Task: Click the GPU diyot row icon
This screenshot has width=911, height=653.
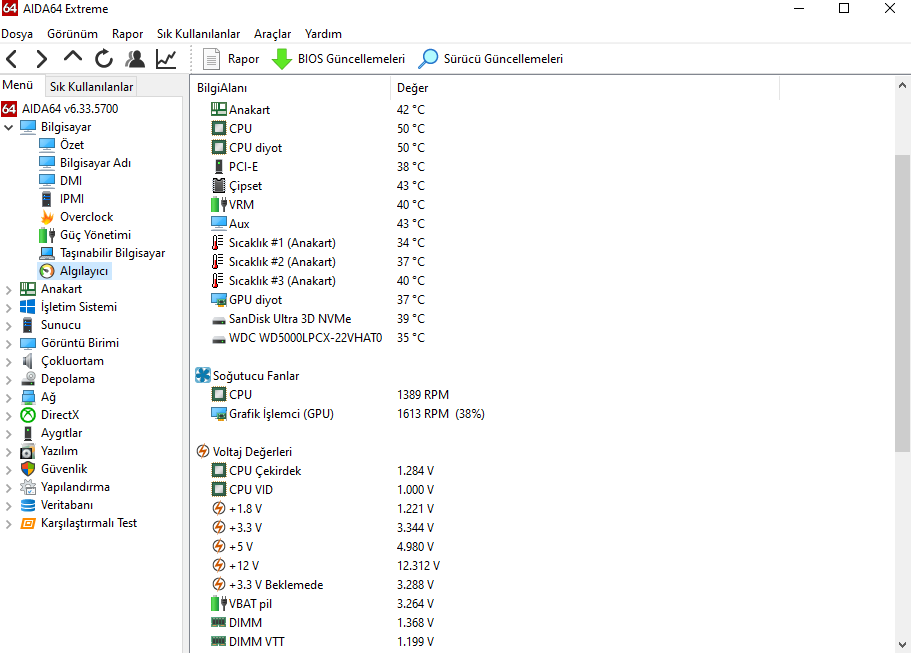Action: click(x=218, y=300)
